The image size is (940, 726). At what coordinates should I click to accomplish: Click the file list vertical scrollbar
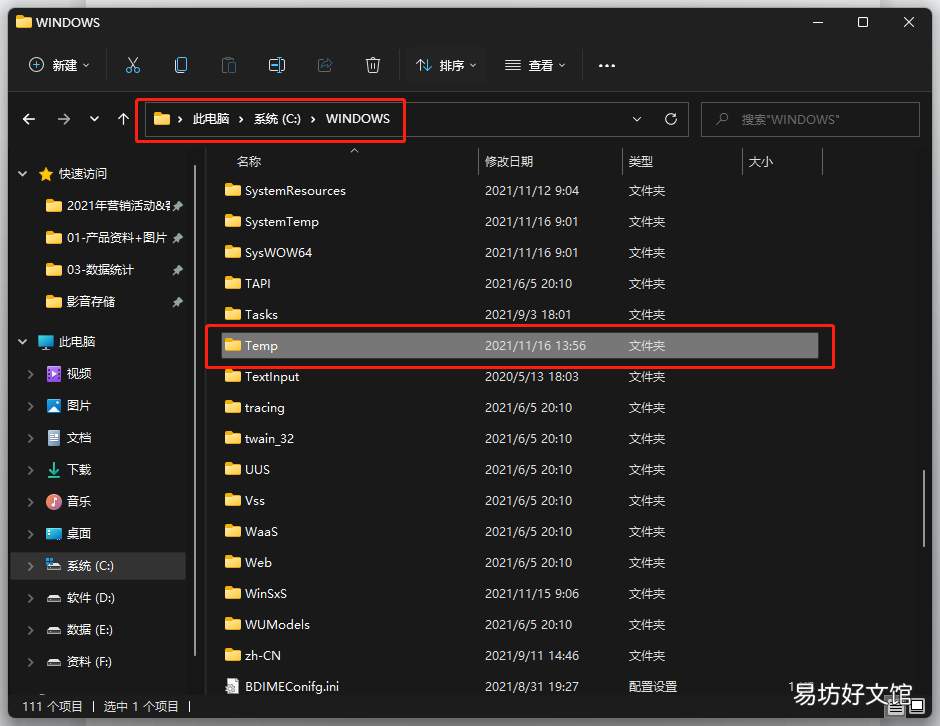(924, 508)
